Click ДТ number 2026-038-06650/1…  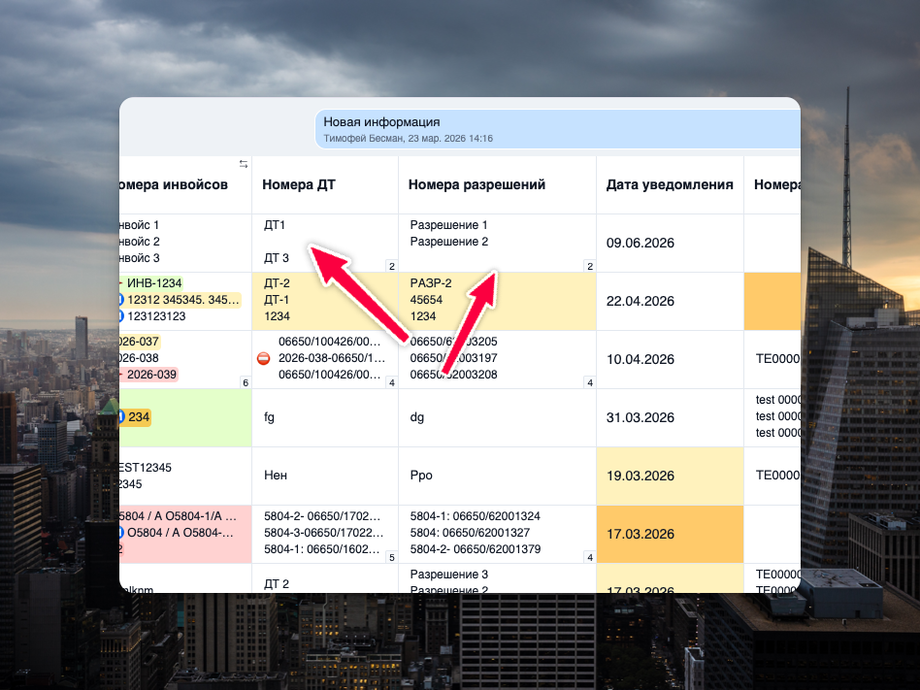(x=332, y=358)
